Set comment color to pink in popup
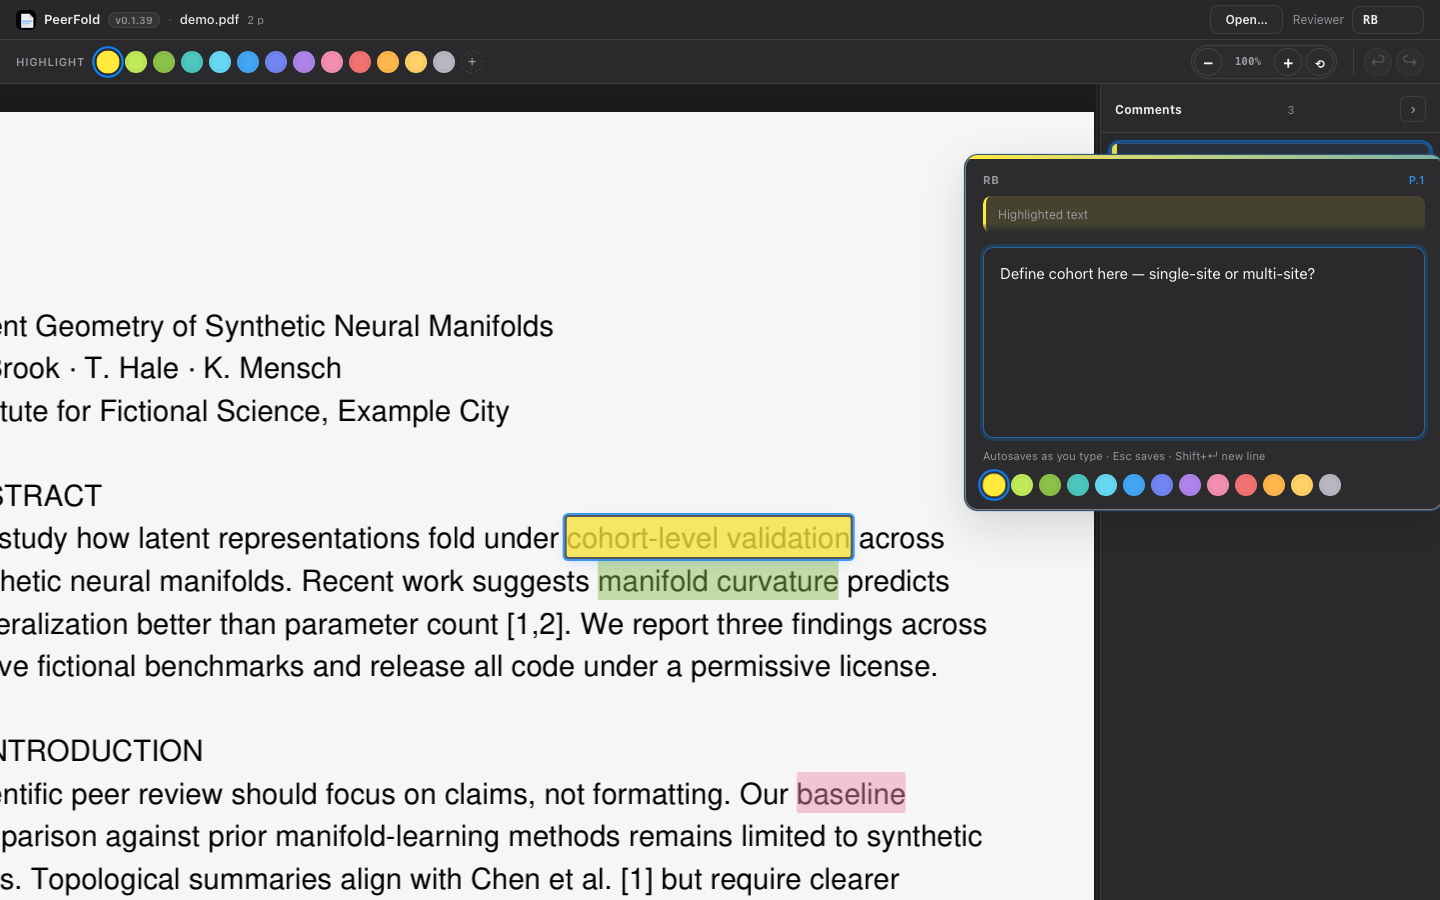The height and width of the screenshot is (900, 1440). point(1218,485)
